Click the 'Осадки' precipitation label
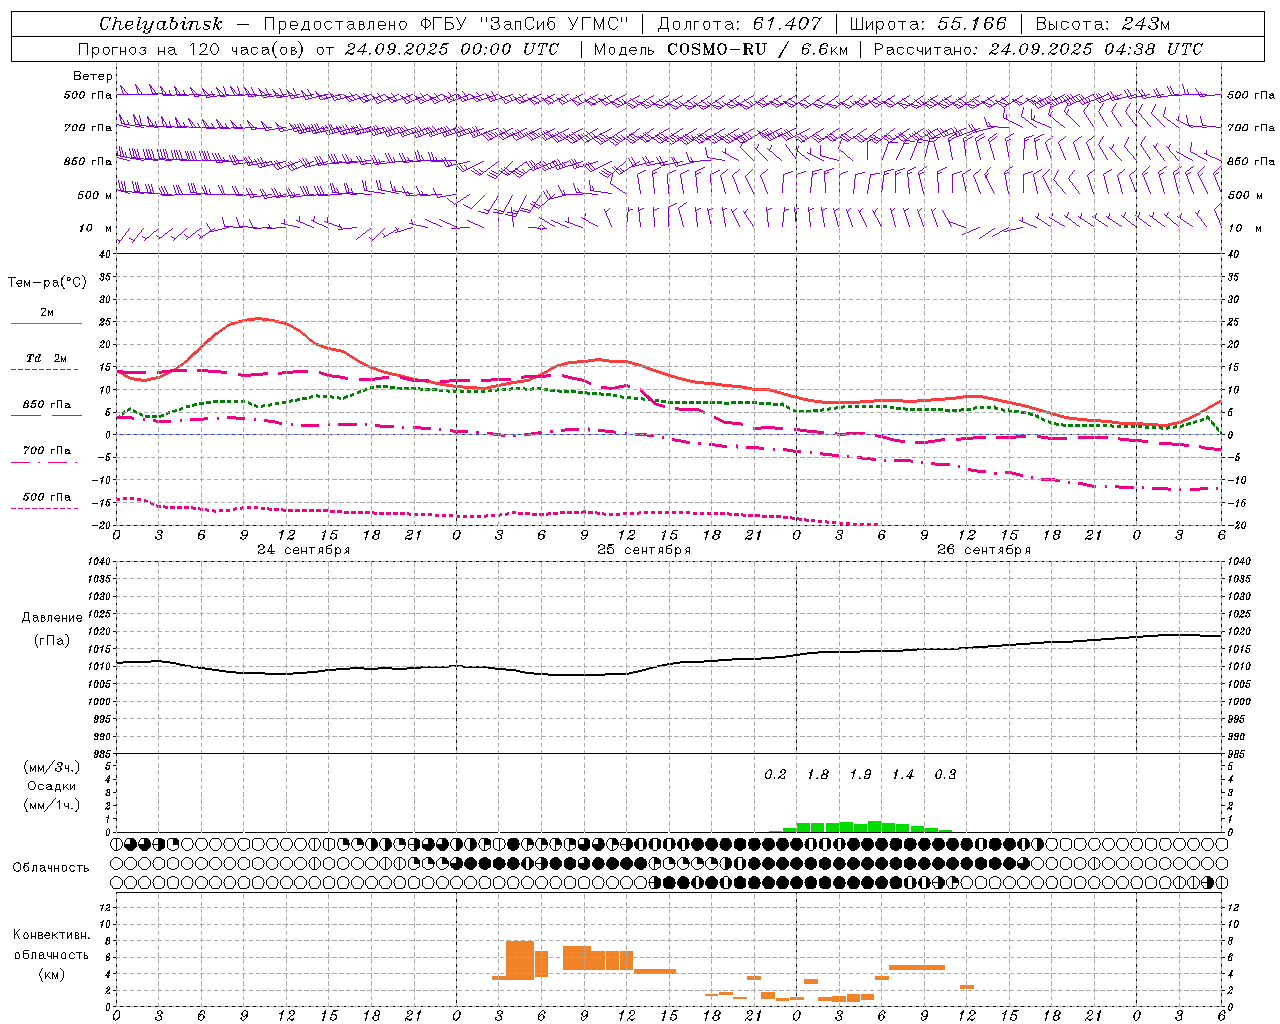Image resolution: width=1280 pixels, height=1024 pixels. point(52,786)
